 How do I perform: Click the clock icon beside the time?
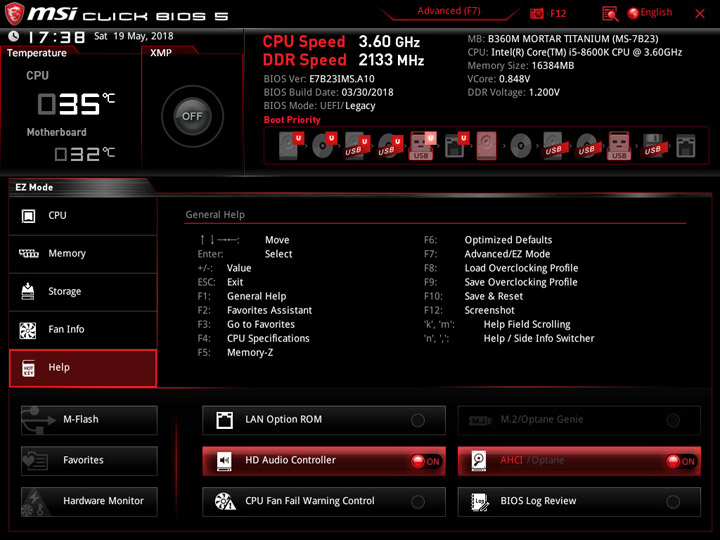[14, 36]
